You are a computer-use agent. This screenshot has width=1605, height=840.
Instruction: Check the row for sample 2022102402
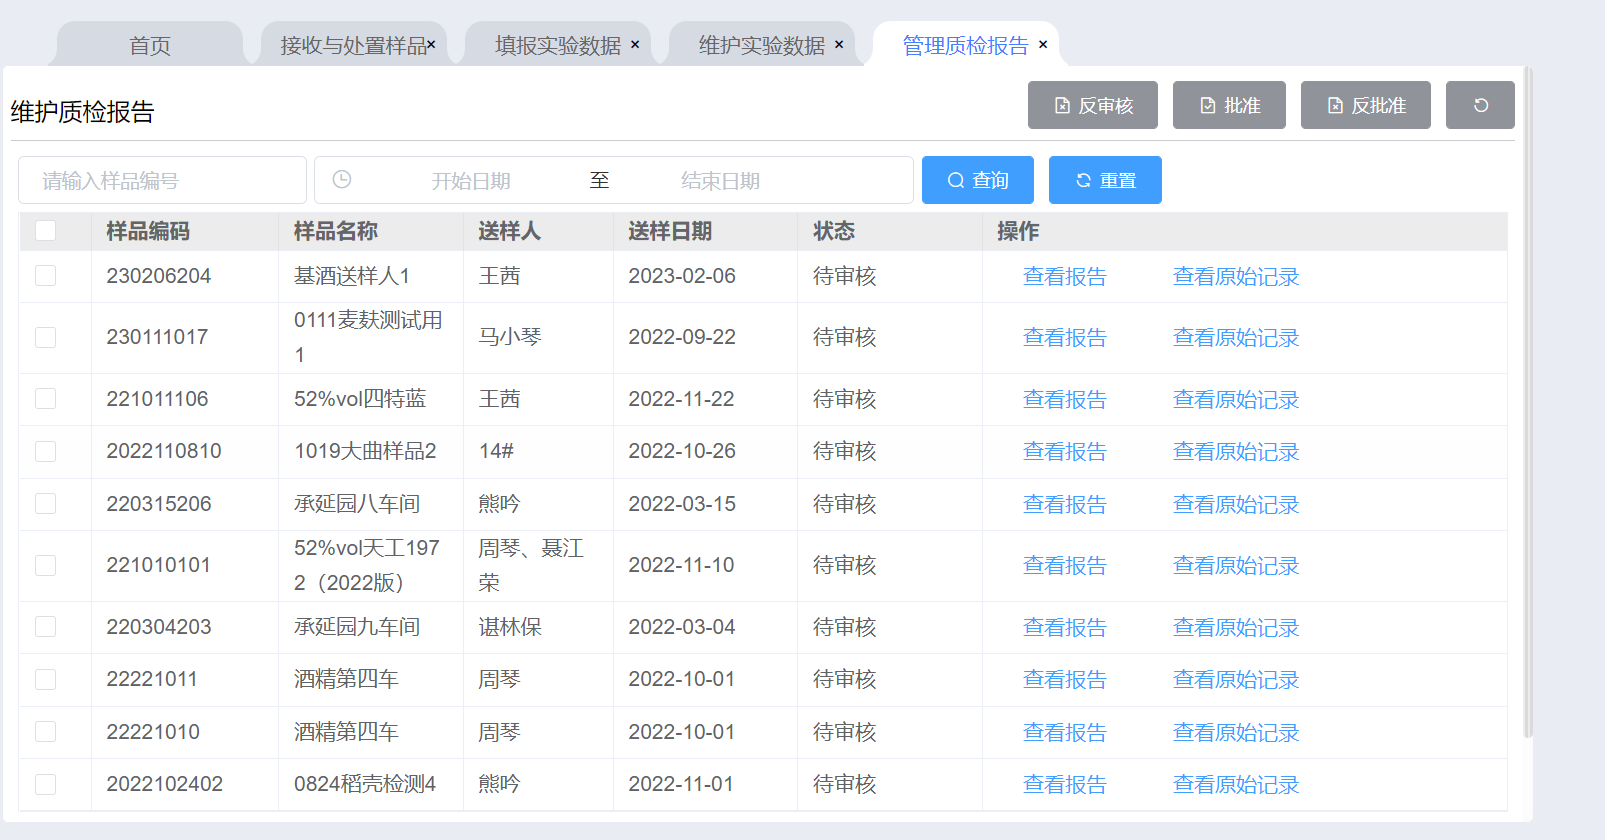point(45,784)
